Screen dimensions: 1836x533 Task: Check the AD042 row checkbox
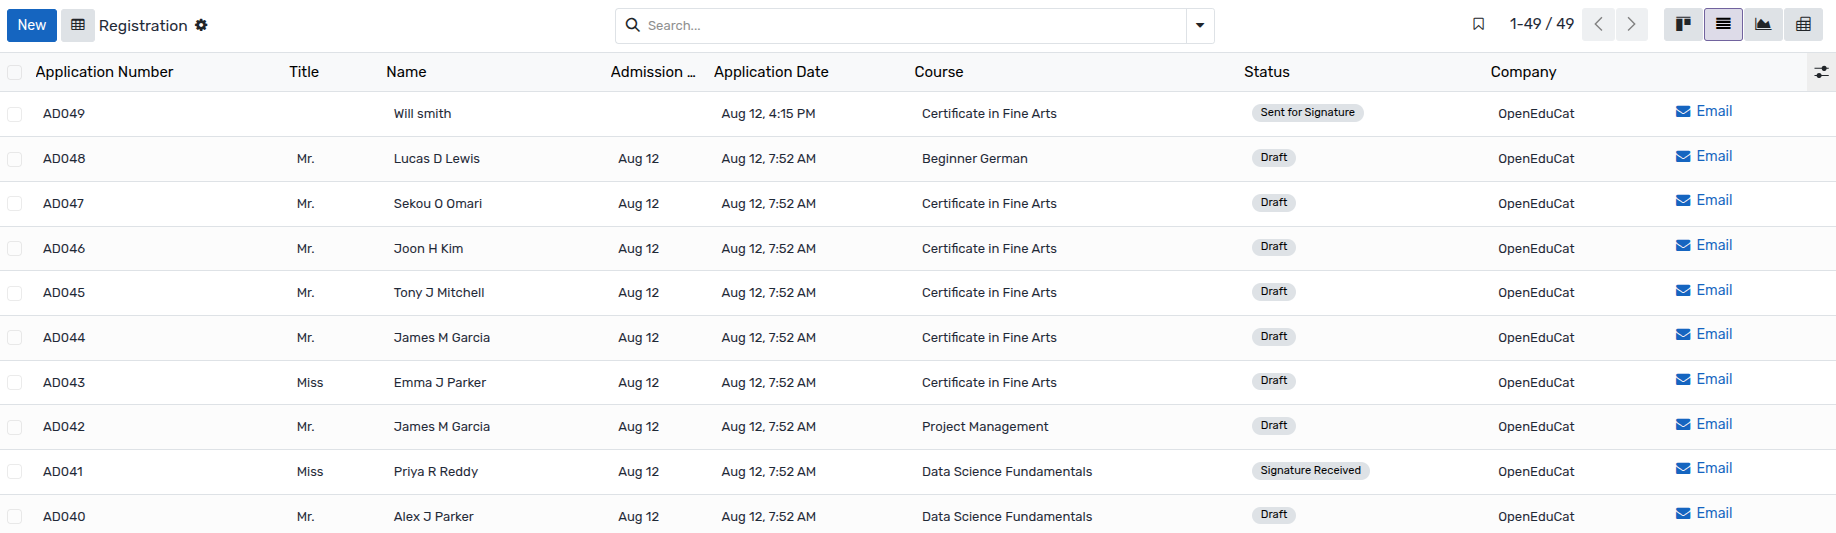pos(14,427)
